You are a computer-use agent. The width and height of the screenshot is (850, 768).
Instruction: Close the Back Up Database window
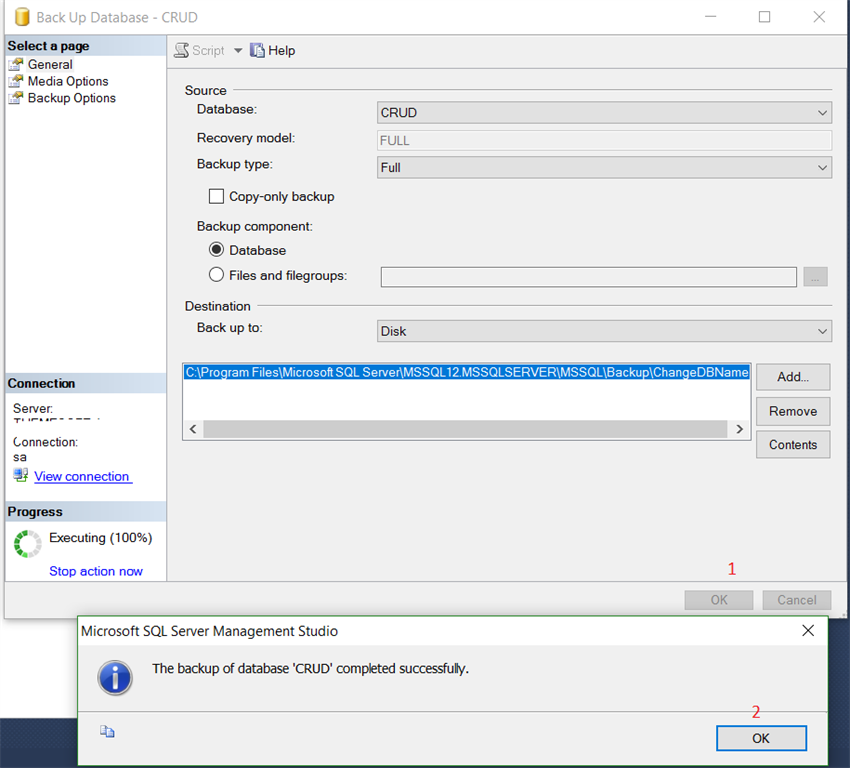pyautogui.click(x=819, y=17)
